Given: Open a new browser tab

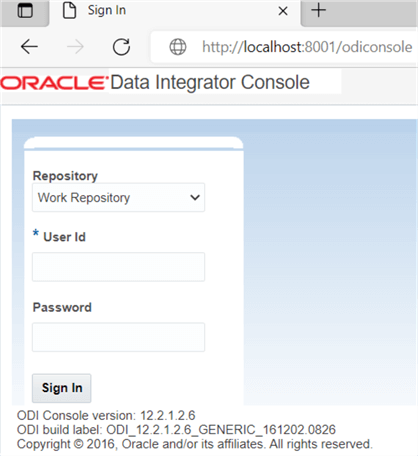Looking at the screenshot, I should point(318,10).
